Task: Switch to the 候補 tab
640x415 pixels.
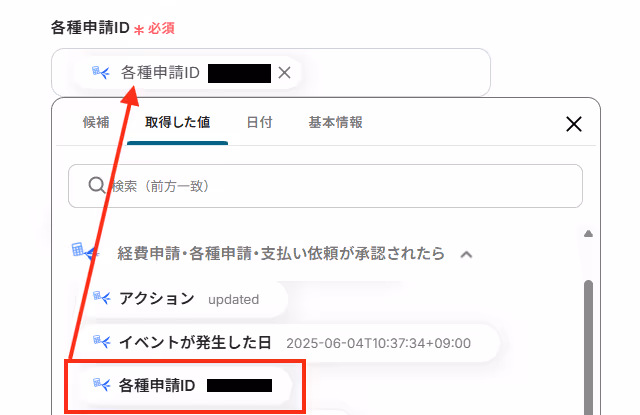Action: pyautogui.click(x=96, y=122)
